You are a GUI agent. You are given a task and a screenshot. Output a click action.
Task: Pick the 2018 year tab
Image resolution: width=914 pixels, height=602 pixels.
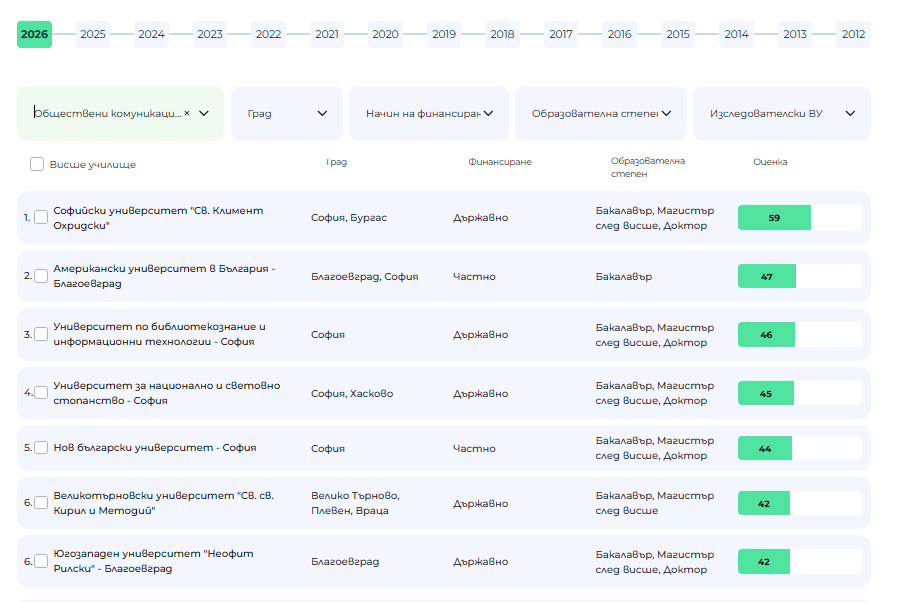pos(502,34)
